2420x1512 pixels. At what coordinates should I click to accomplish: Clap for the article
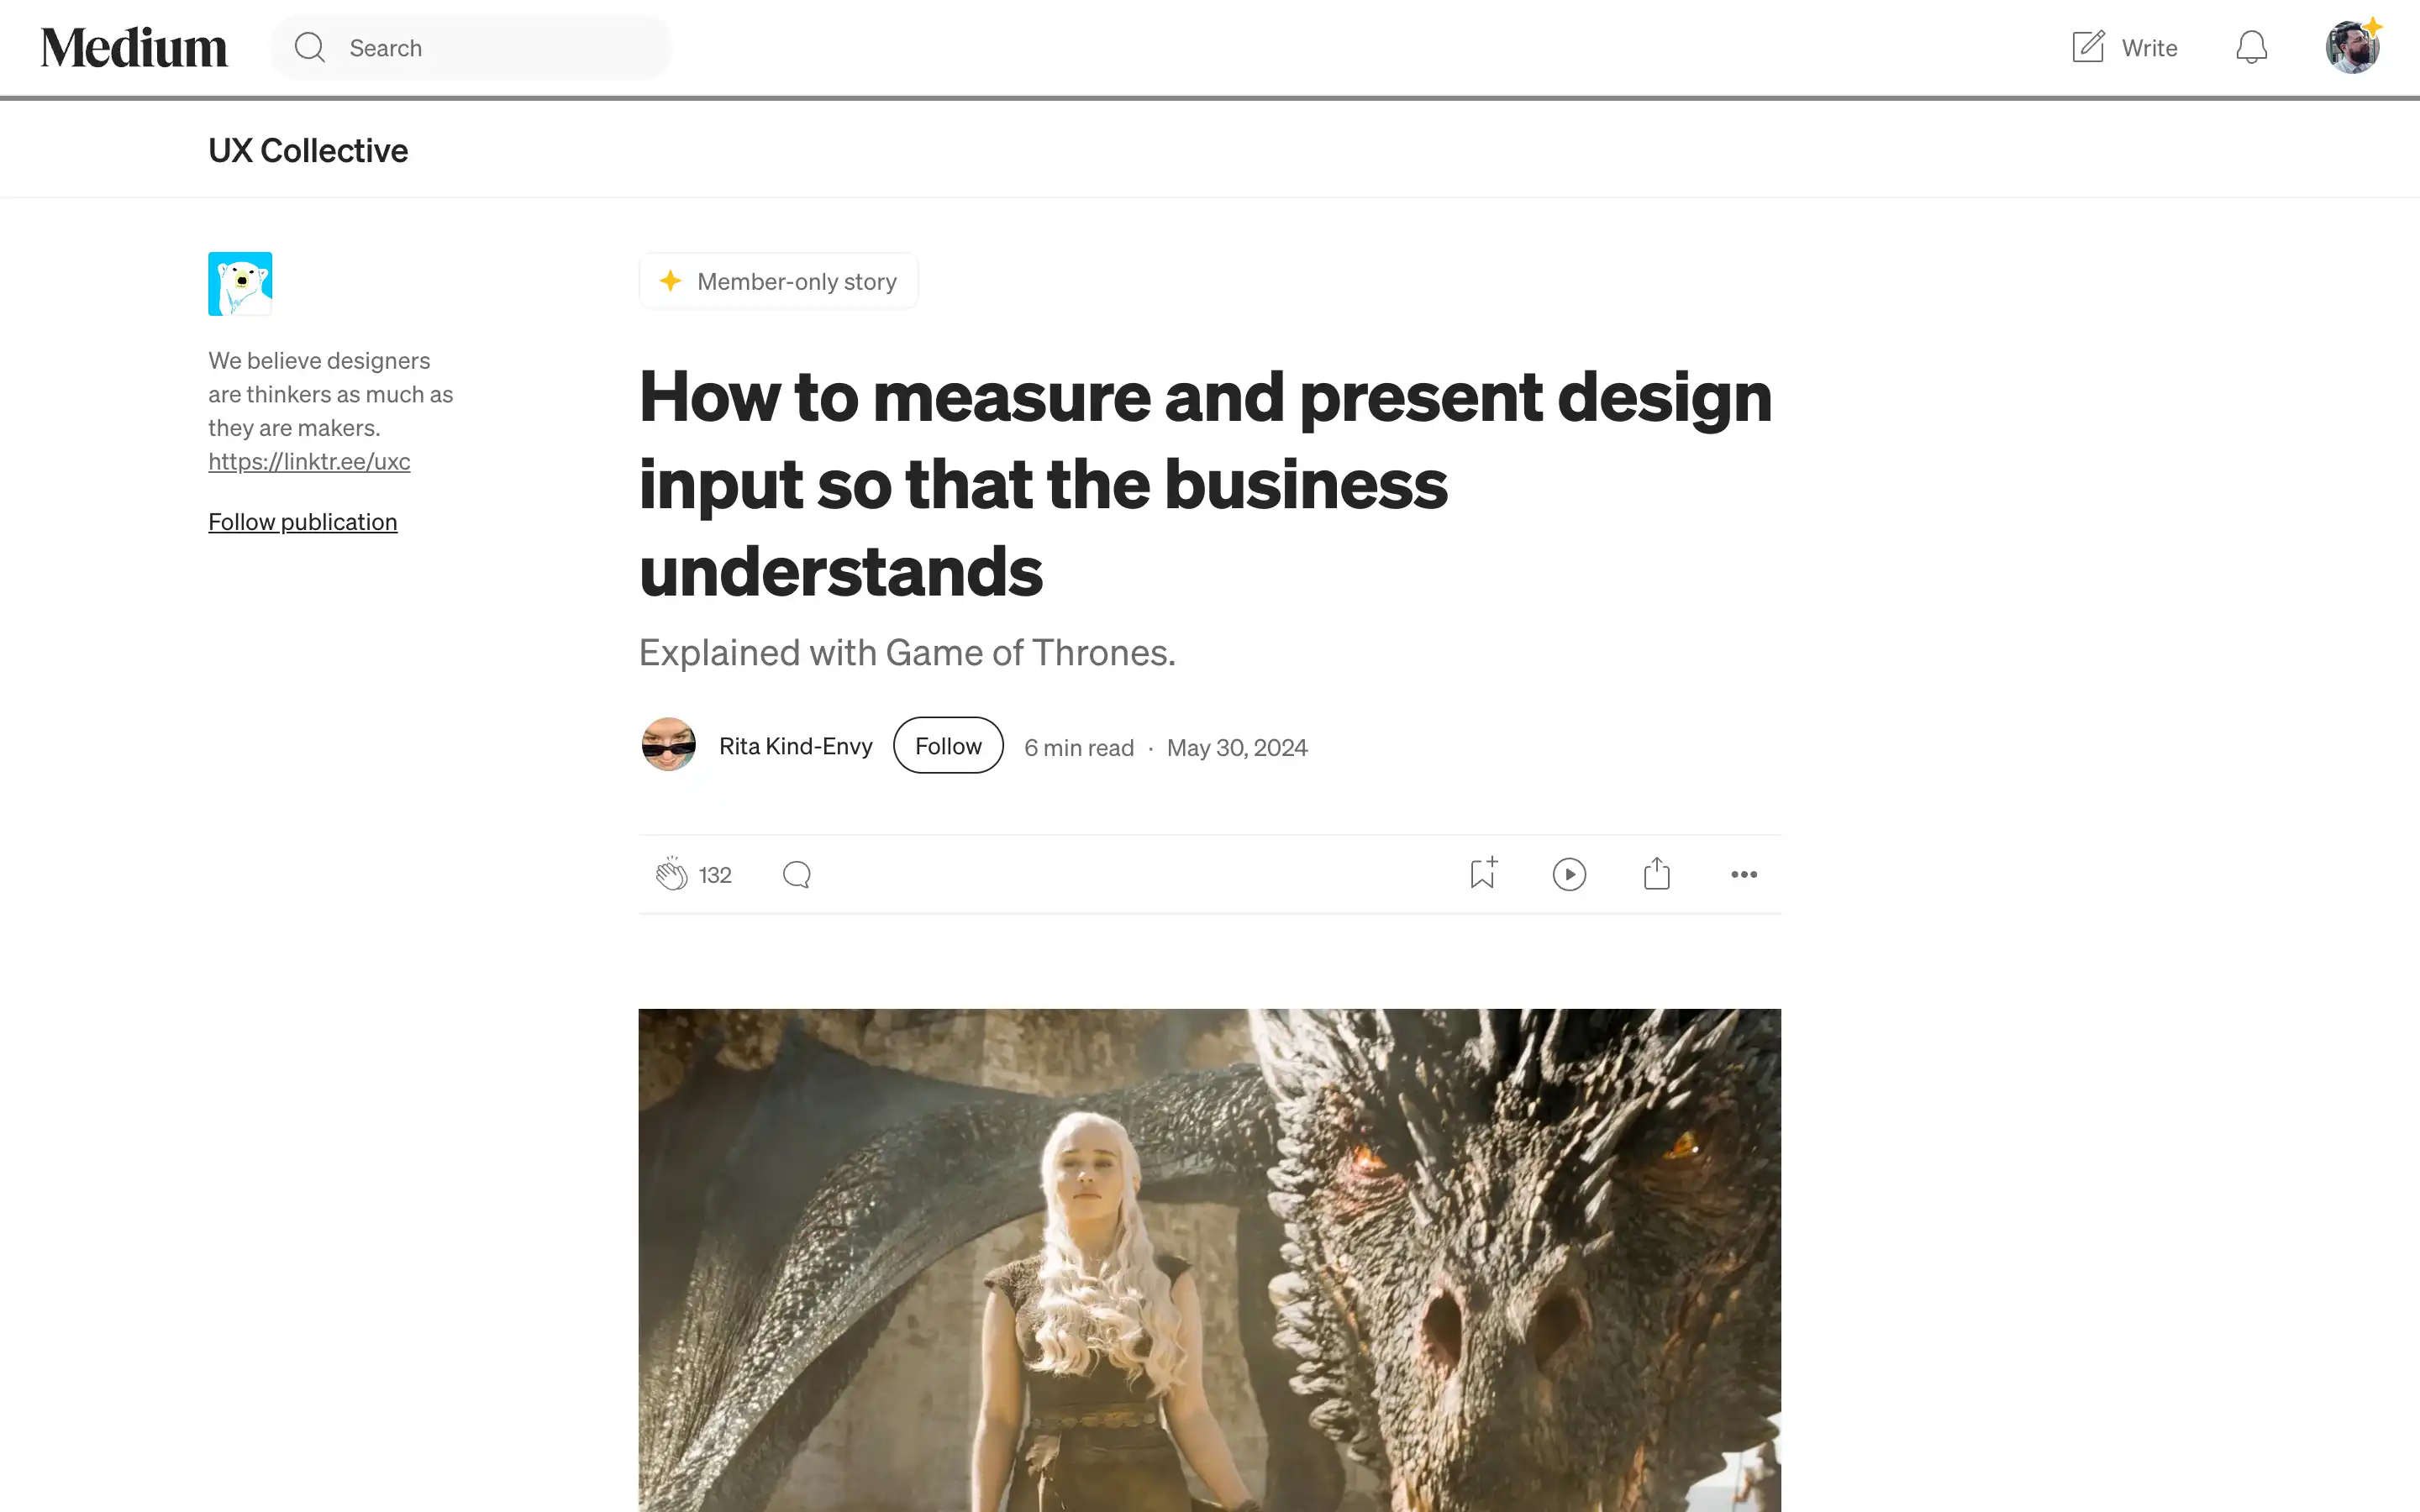(672, 874)
